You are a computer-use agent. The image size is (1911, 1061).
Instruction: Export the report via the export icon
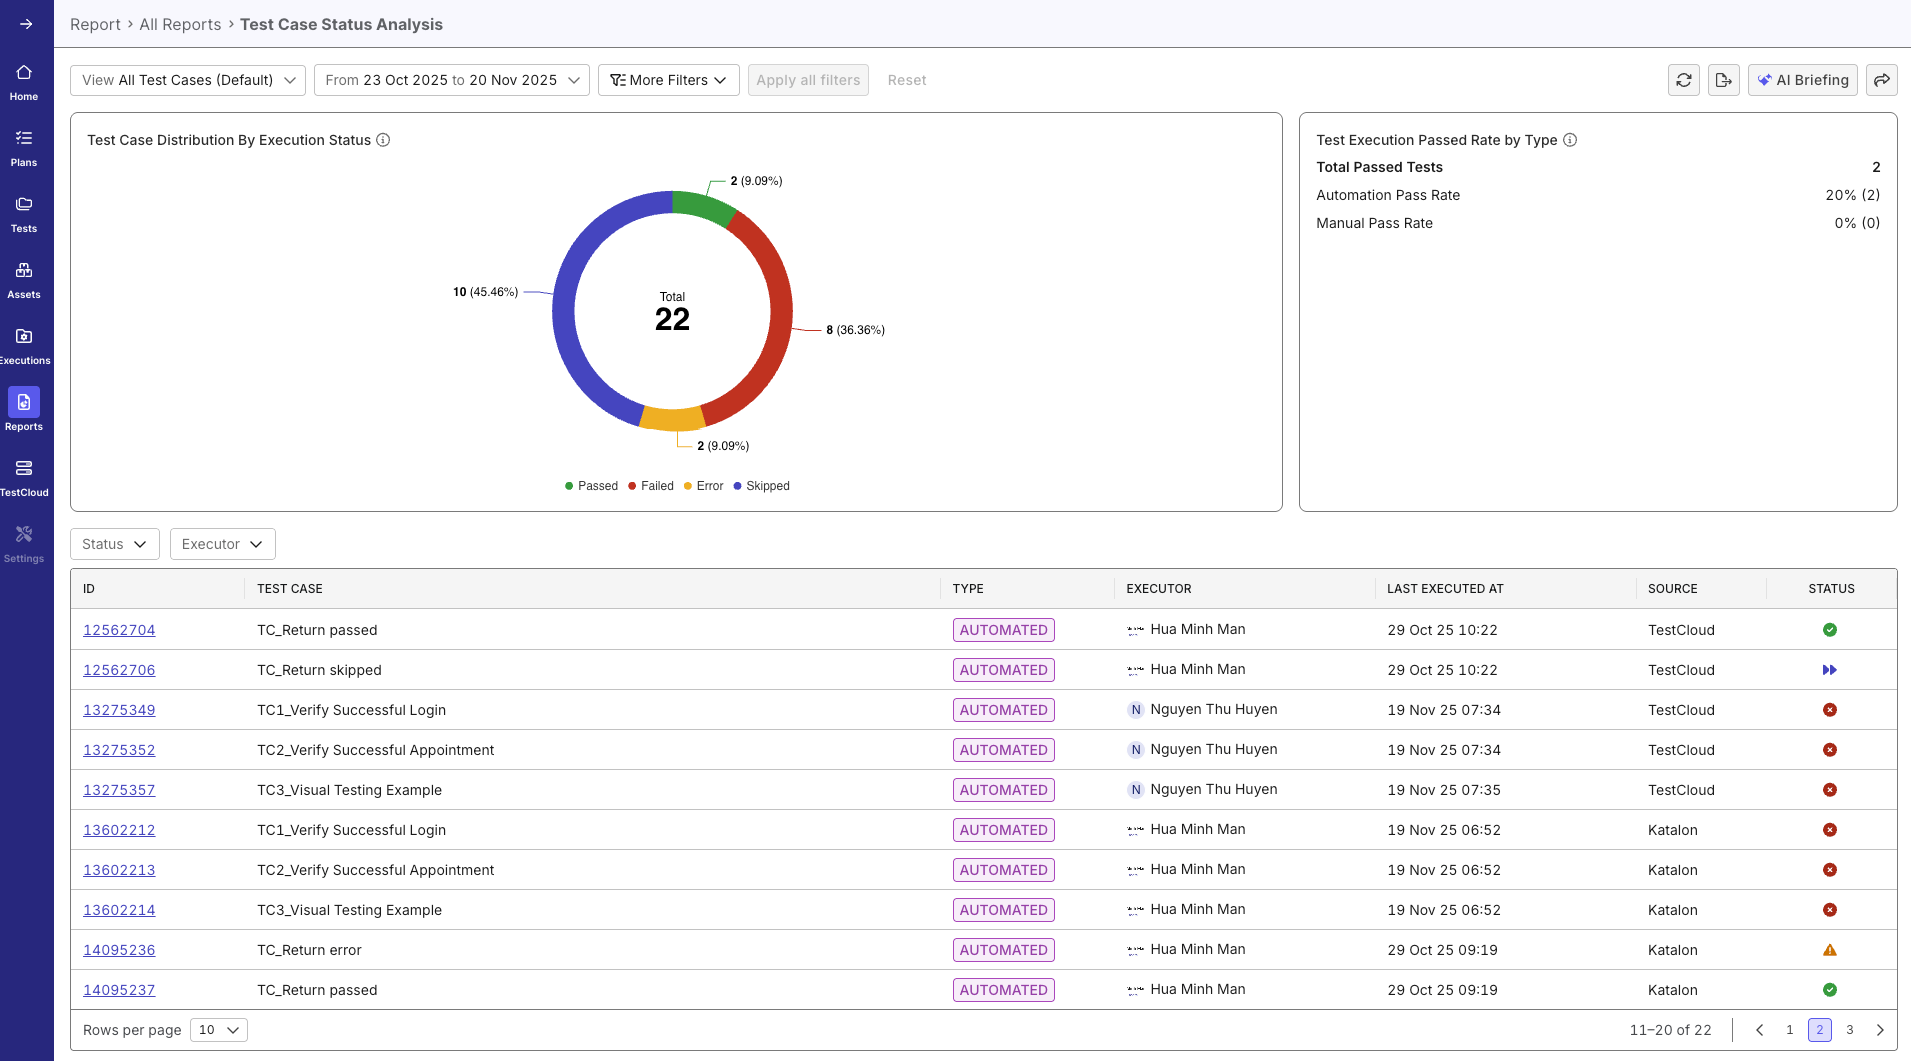pyautogui.click(x=1724, y=80)
